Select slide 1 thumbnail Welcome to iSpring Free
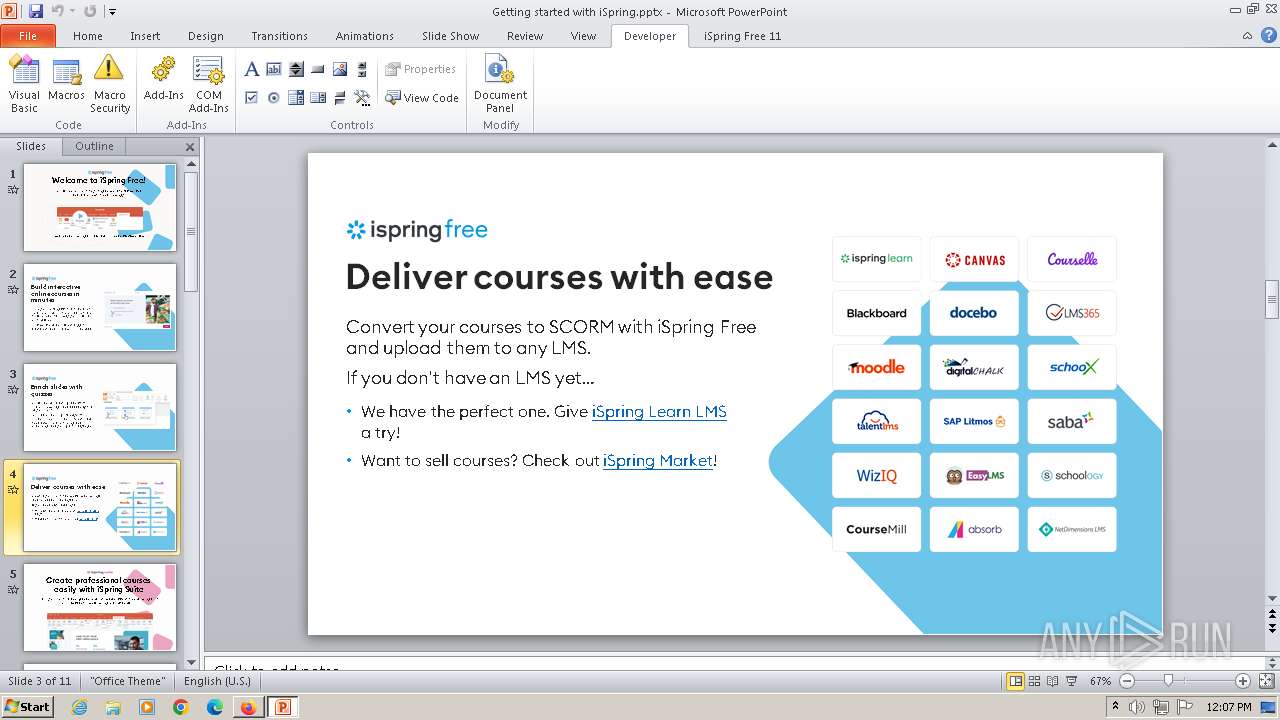This screenshot has width=1280, height=720. (x=100, y=207)
